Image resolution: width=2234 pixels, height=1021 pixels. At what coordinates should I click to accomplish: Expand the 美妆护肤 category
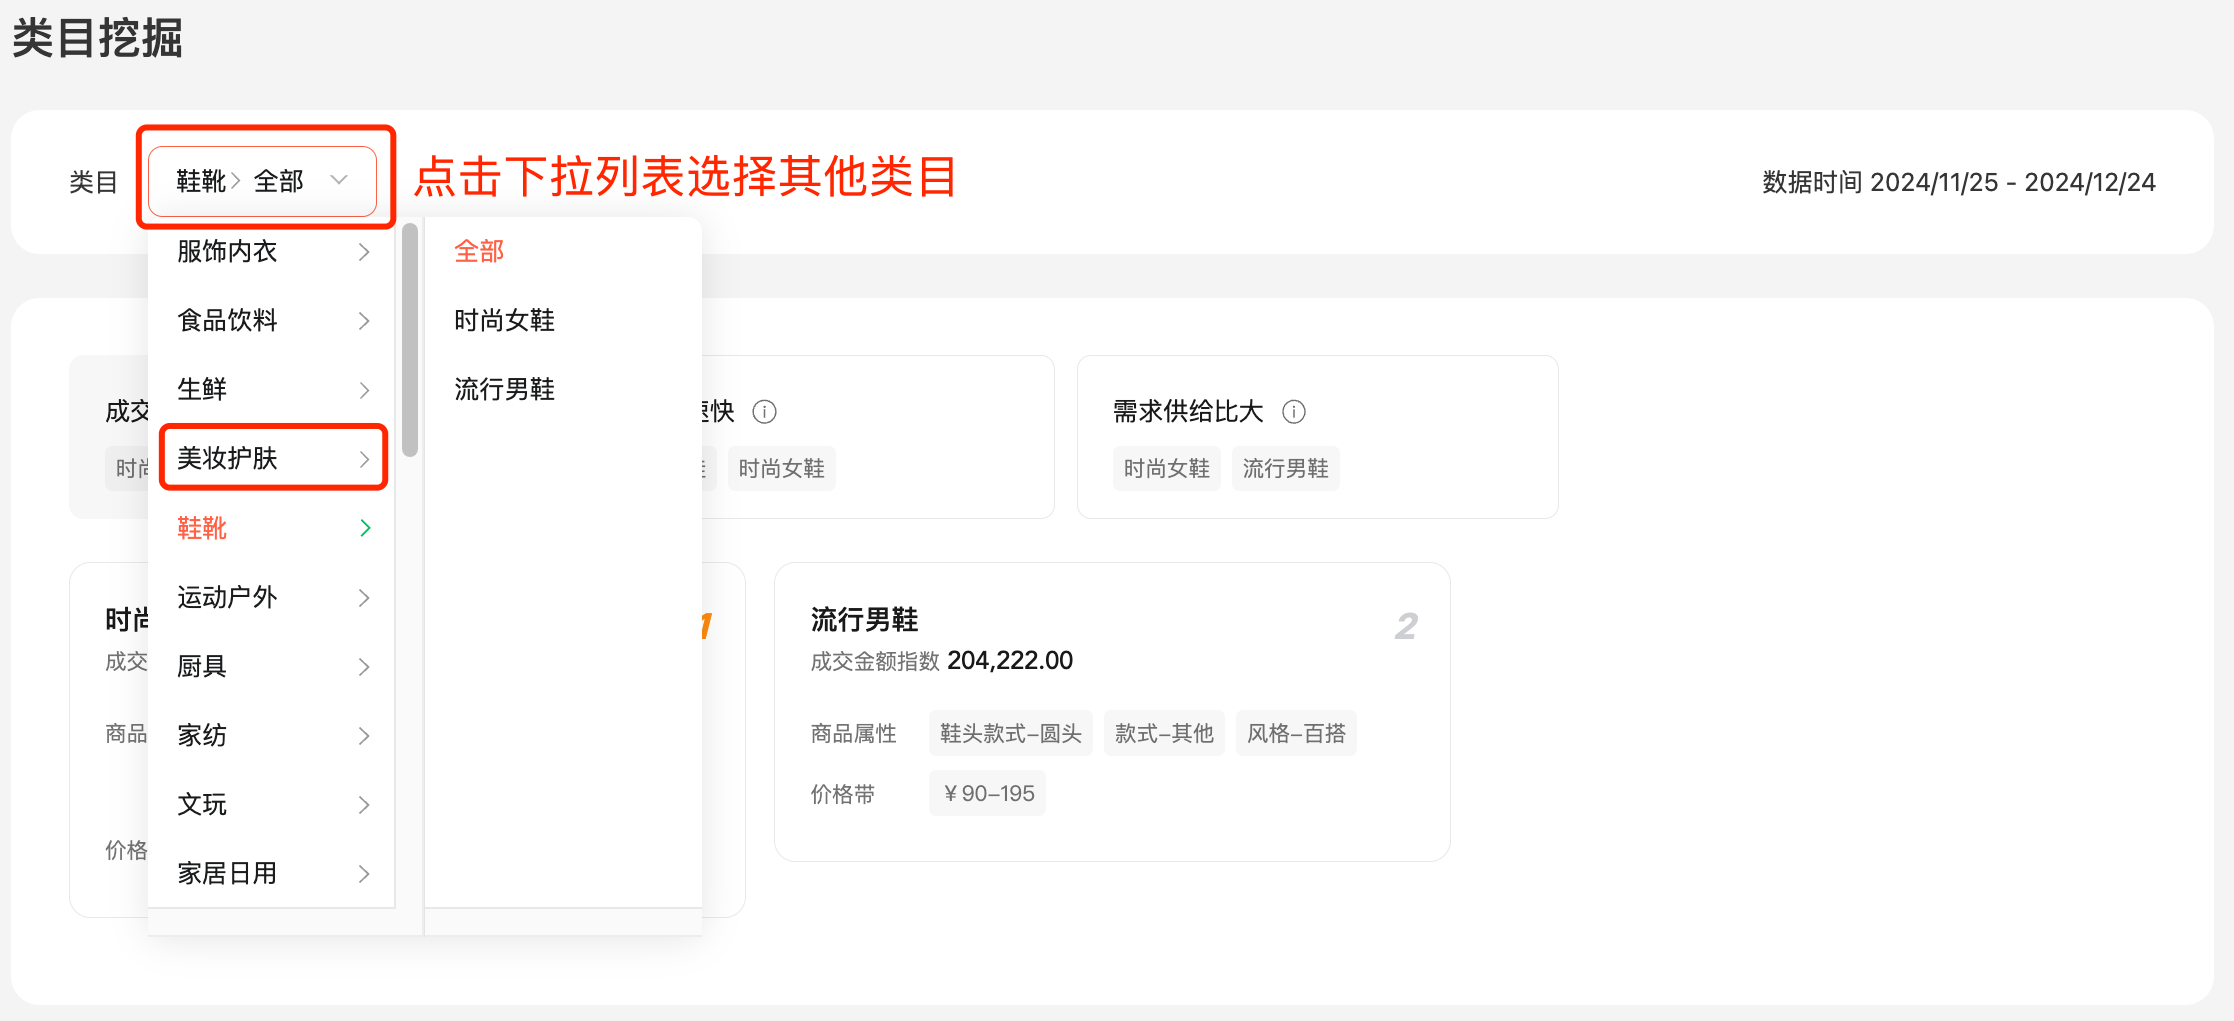tap(272, 458)
